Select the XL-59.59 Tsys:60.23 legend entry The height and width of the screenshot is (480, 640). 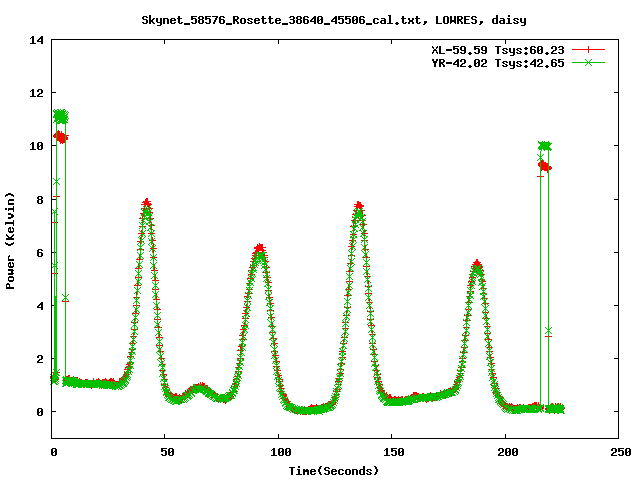click(498, 50)
